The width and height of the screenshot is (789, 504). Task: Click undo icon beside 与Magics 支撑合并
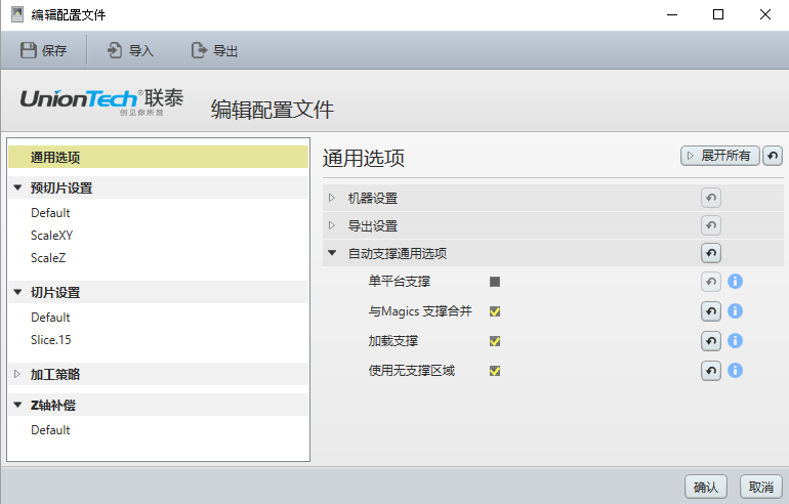(x=711, y=311)
